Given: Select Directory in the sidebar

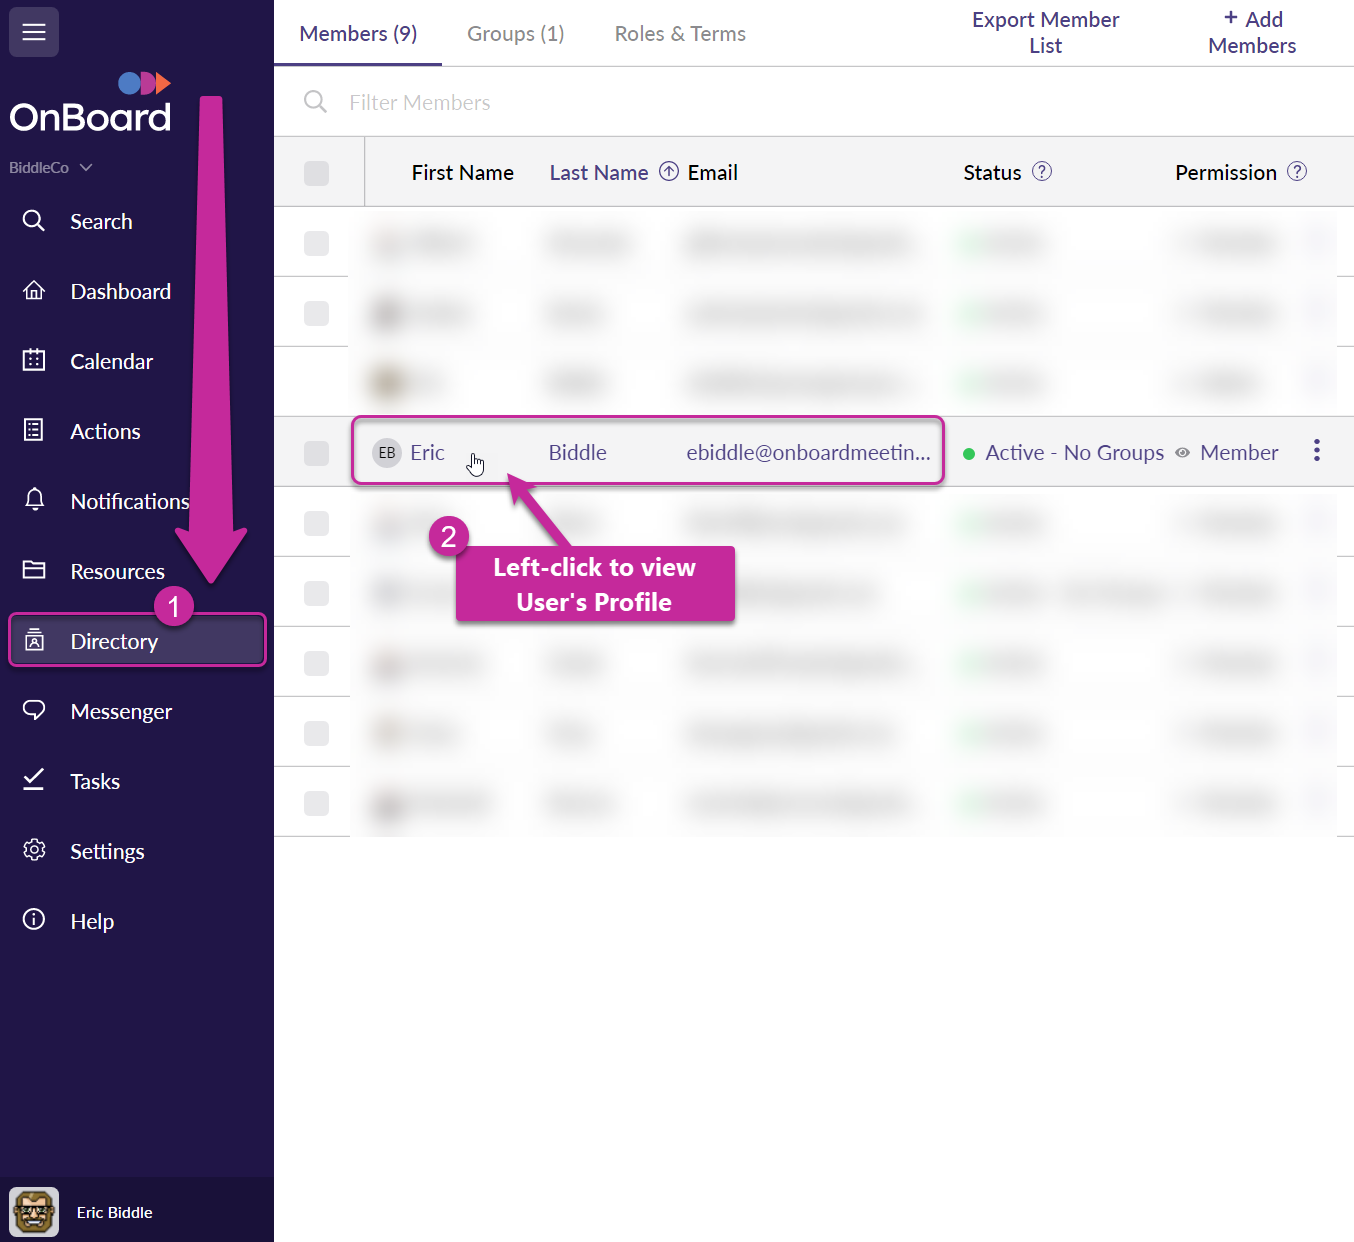Looking at the screenshot, I should pos(137,640).
